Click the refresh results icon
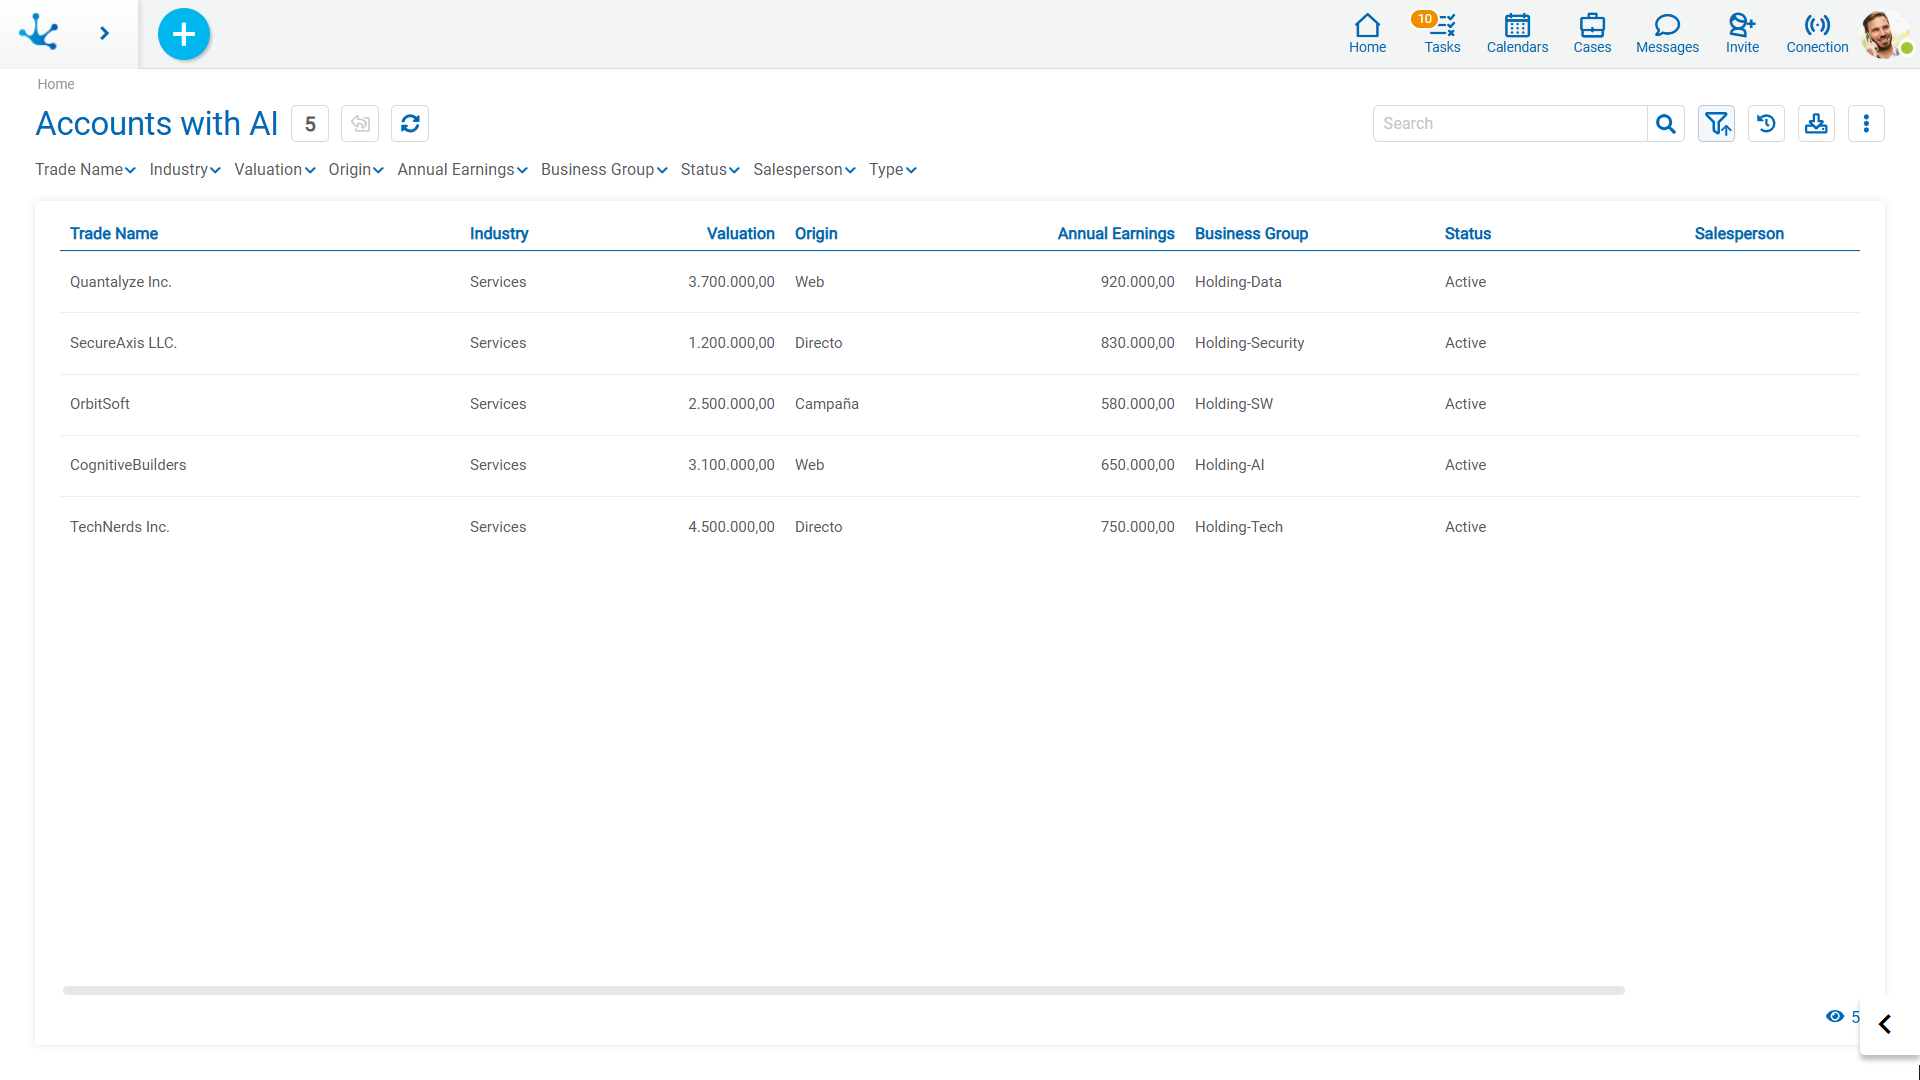This screenshot has height=1080, width=1920. pos(410,124)
